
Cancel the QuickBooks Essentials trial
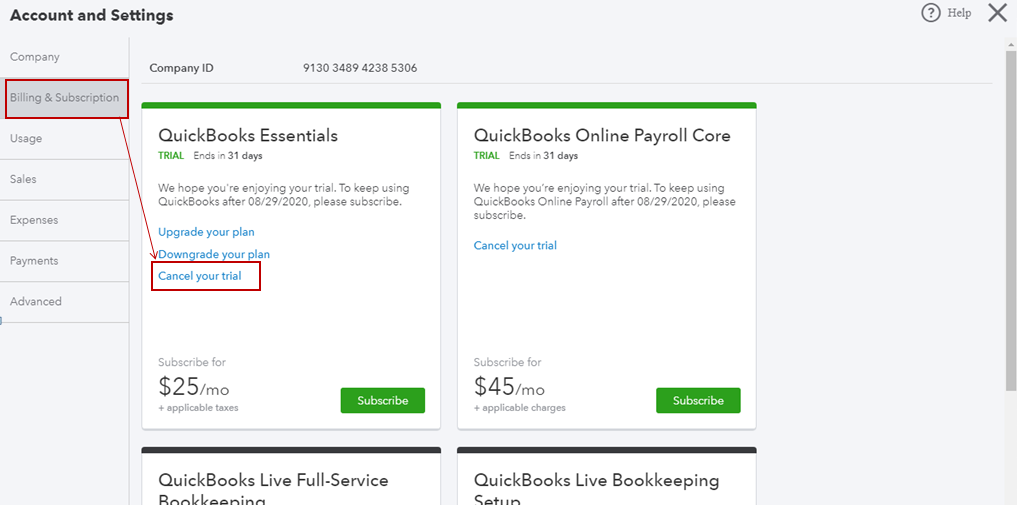point(200,276)
